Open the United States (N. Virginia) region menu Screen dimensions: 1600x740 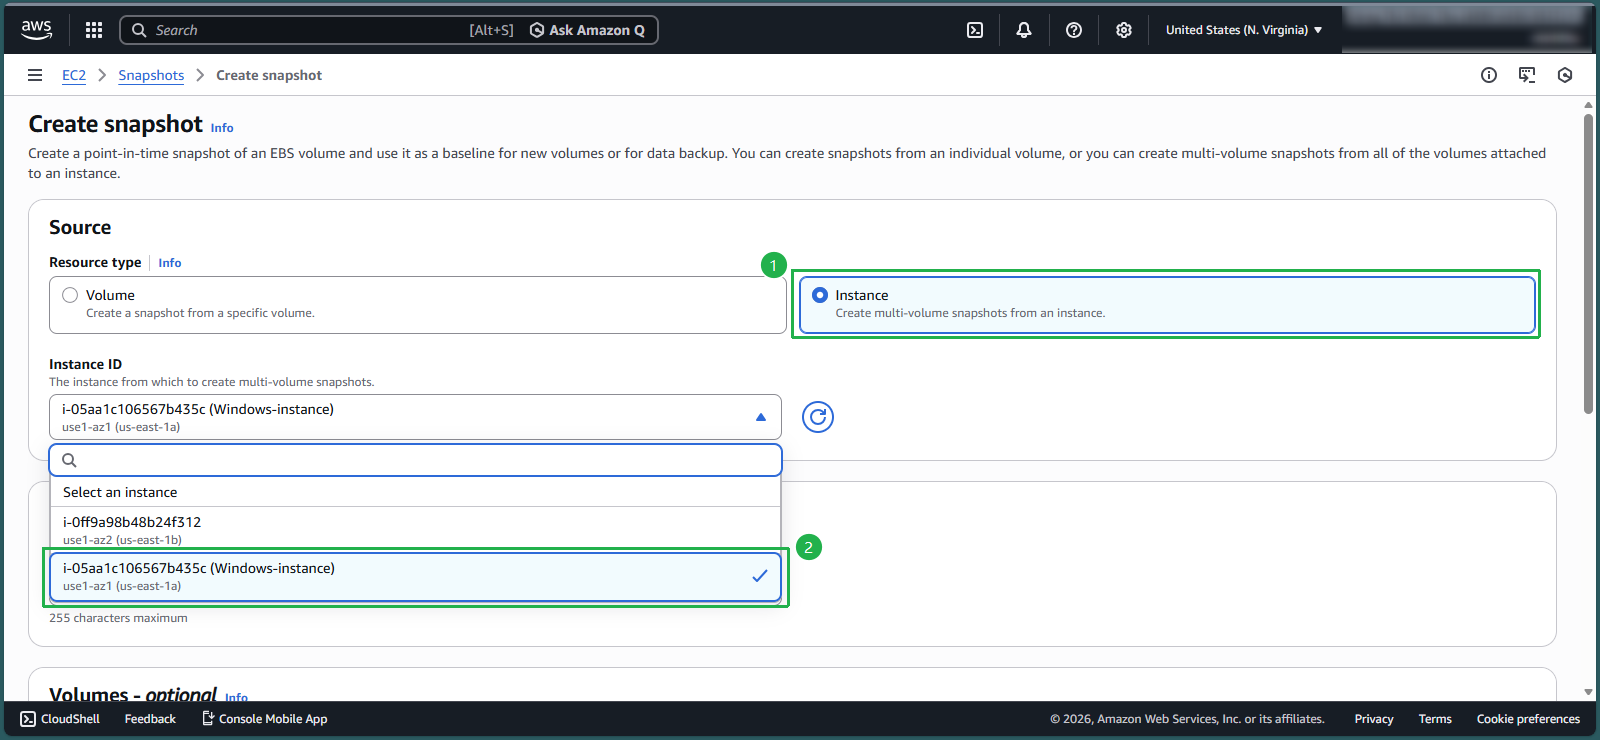pos(1244,30)
